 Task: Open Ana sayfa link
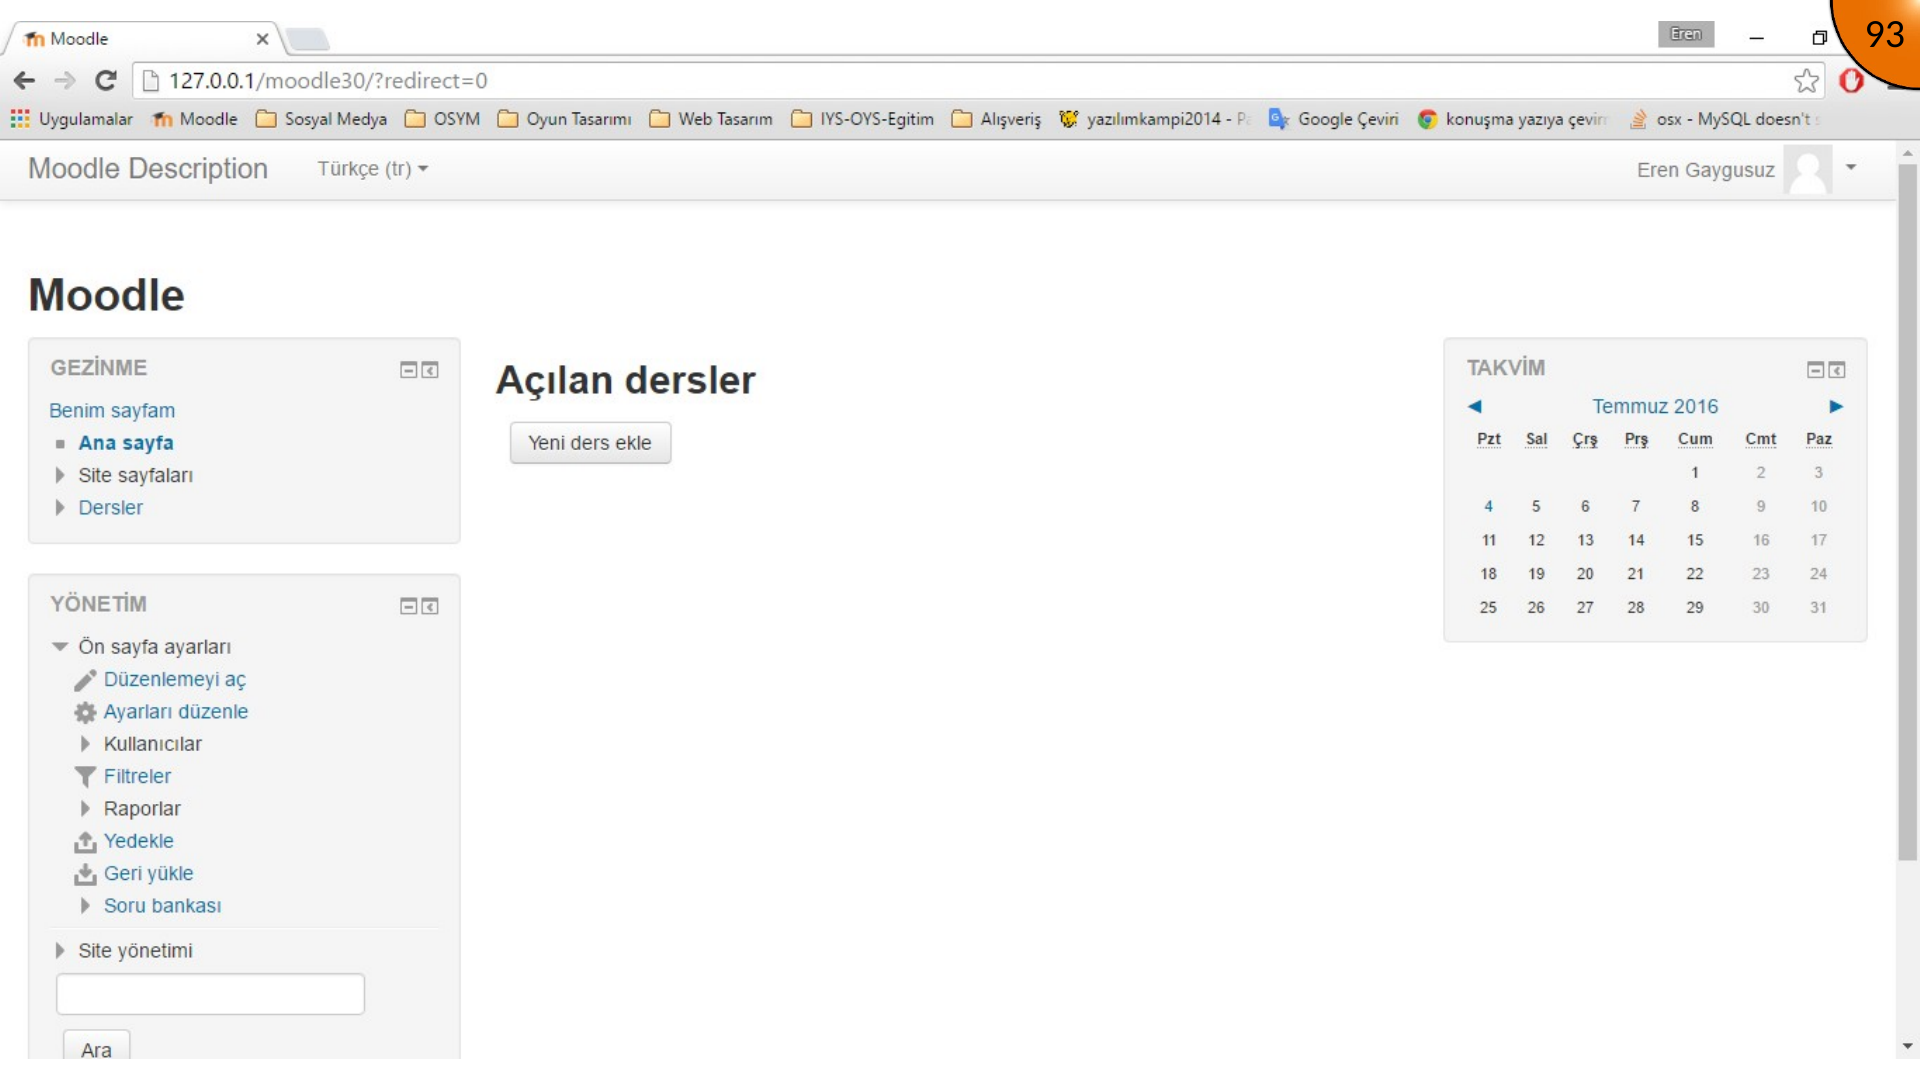(x=126, y=443)
